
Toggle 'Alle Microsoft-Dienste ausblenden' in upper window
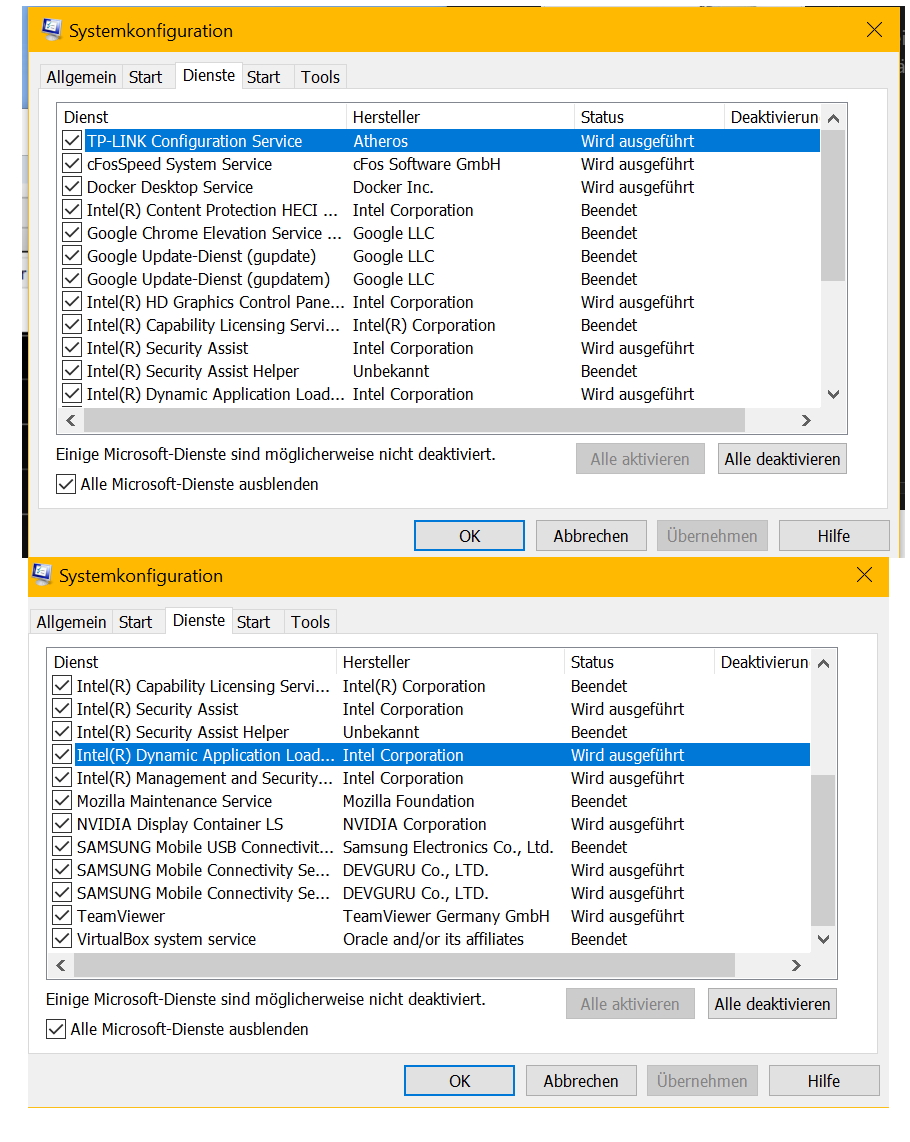coord(66,484)
